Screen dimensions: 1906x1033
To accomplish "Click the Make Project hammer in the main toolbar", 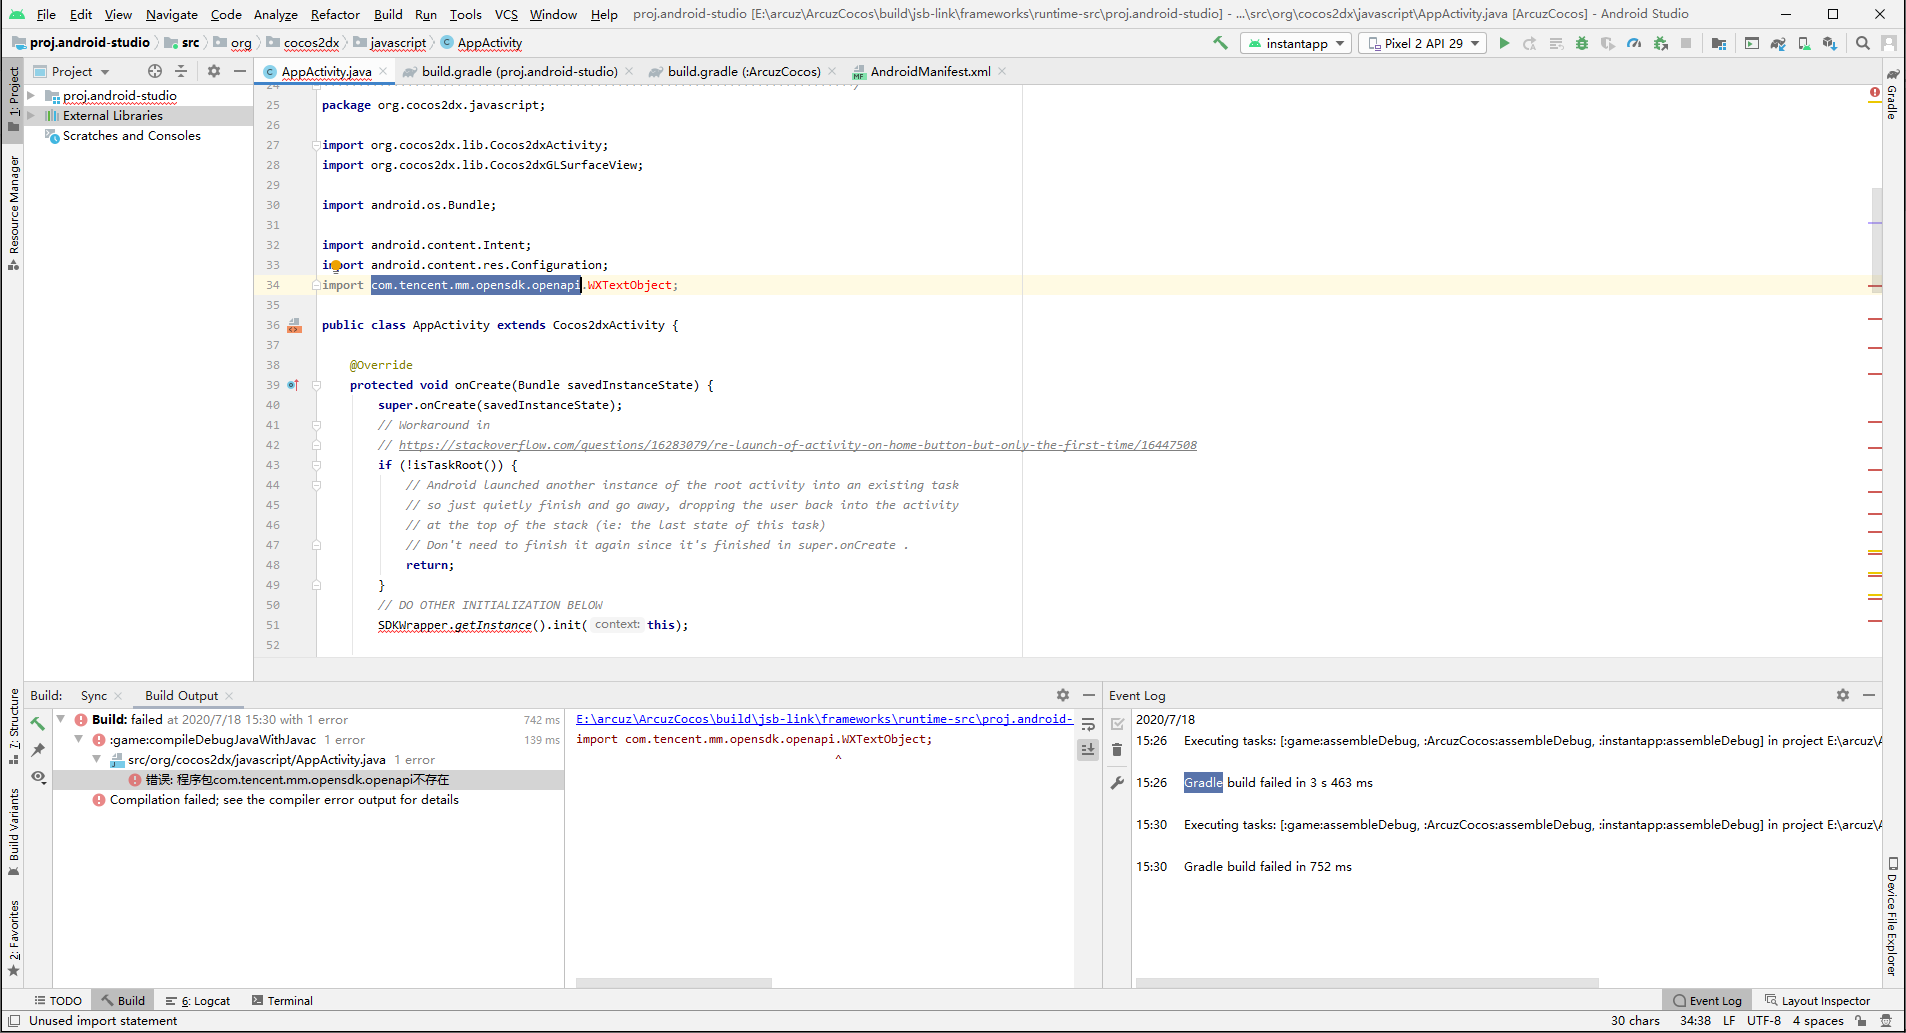I will coord(1220,43).
